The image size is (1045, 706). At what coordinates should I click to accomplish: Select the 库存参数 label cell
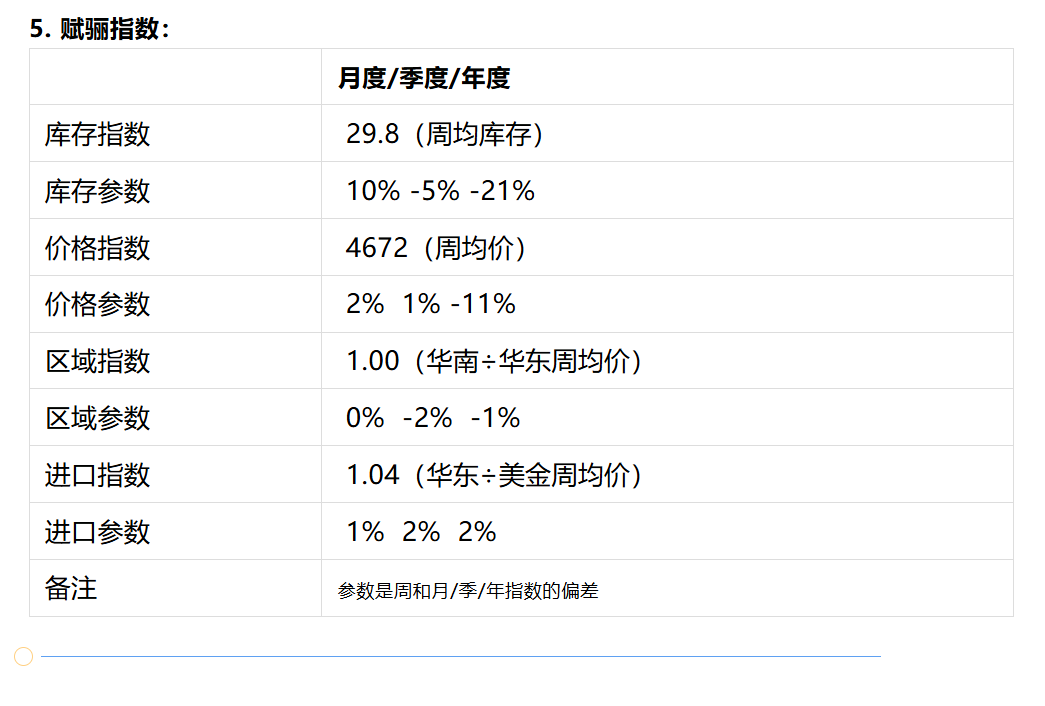(175, 191)
